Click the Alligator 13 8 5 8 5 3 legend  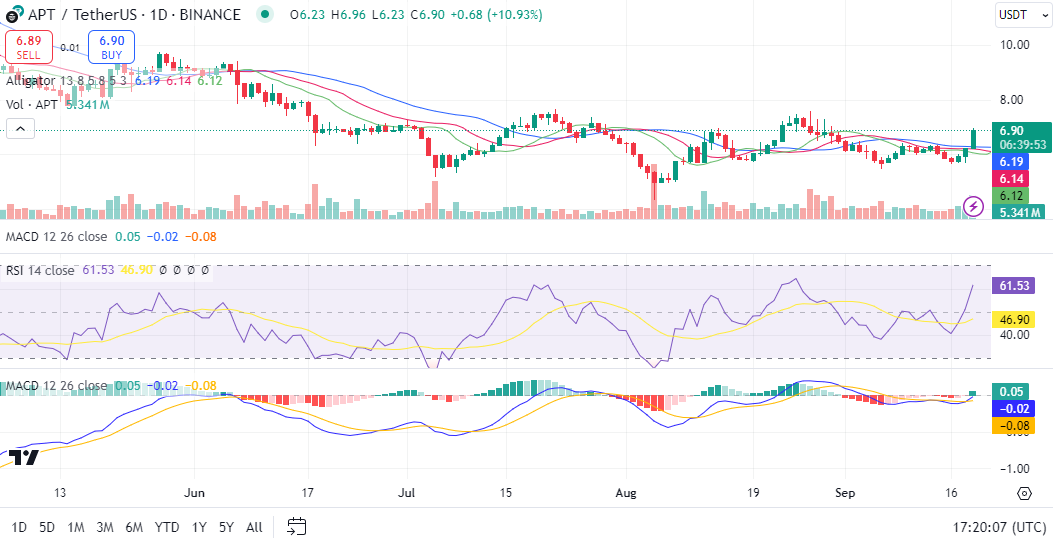click(x=68, y=81)
